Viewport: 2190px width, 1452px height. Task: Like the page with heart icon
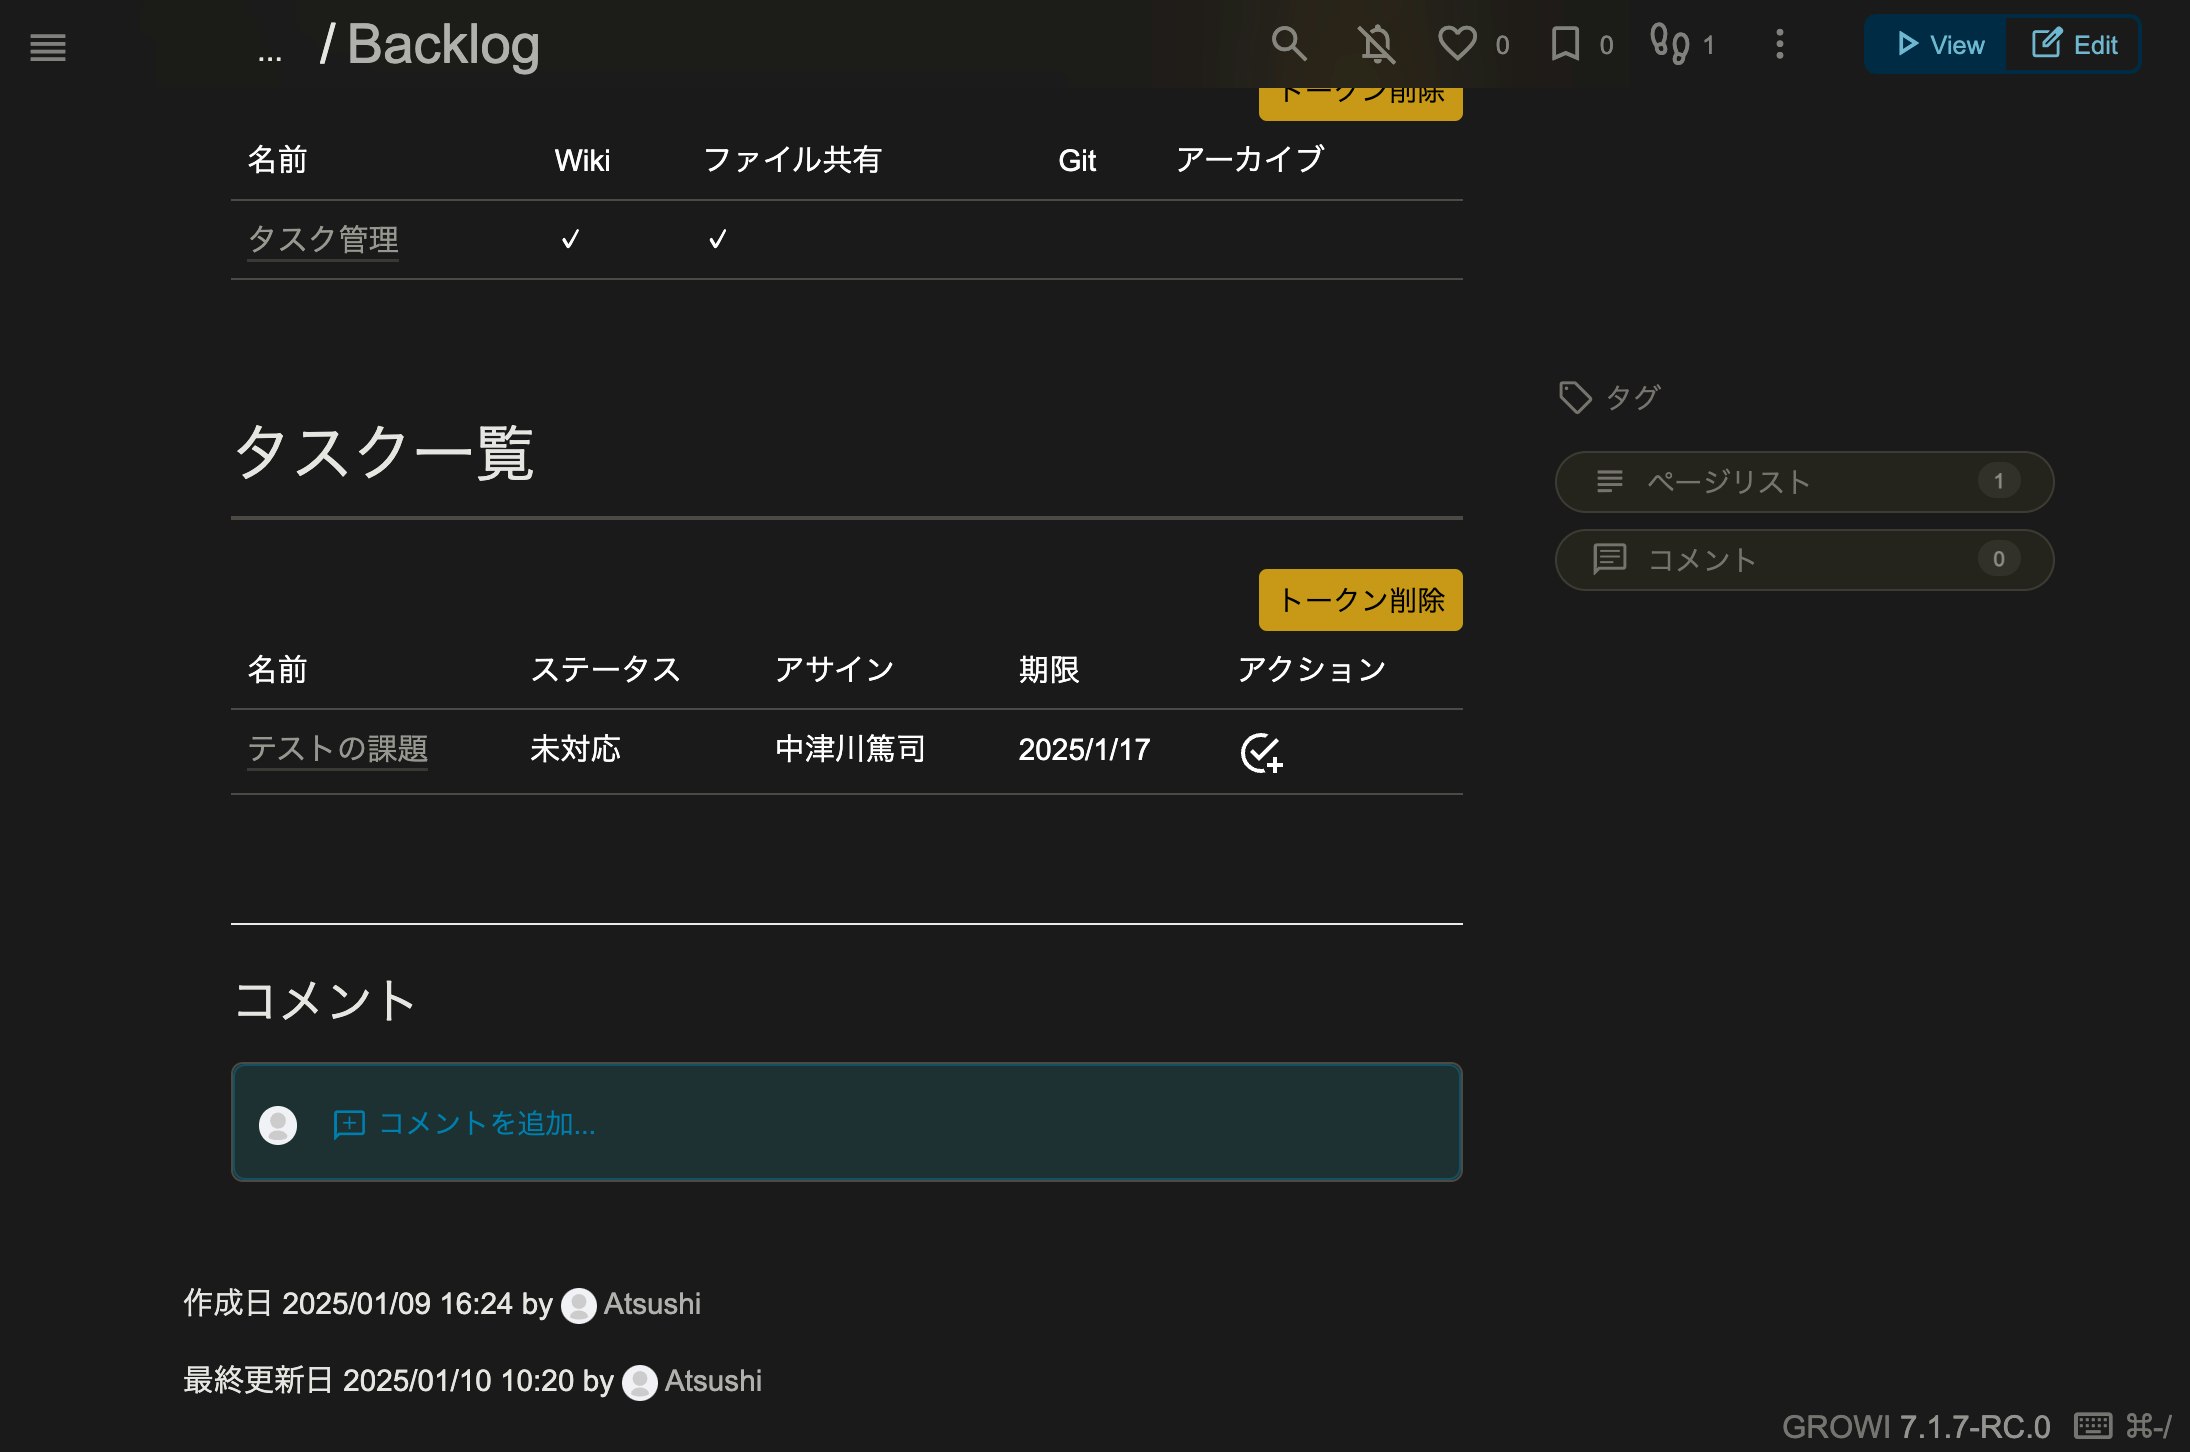coord(1457,44)
